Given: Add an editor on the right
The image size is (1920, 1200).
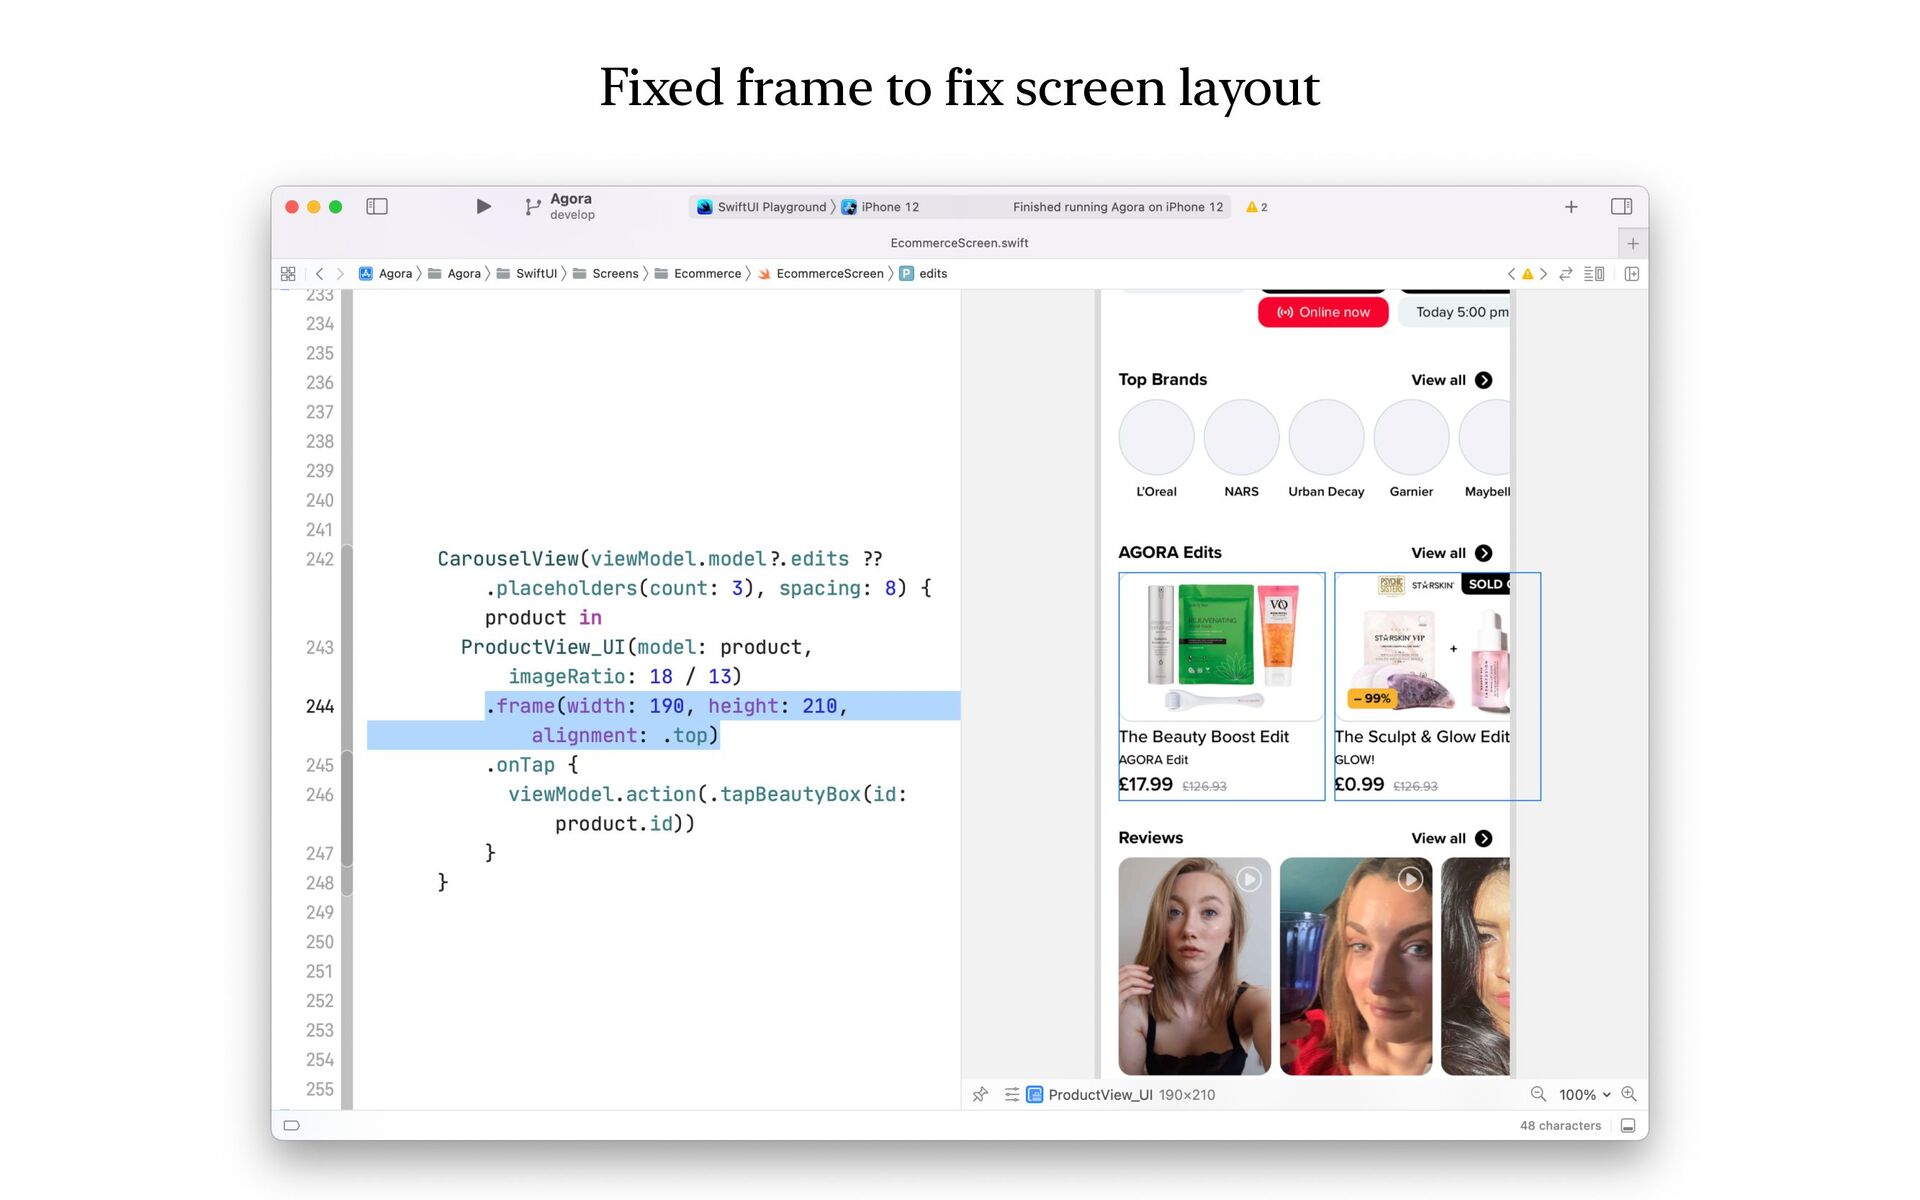Looking at the screenshot, I should 1632,273.
